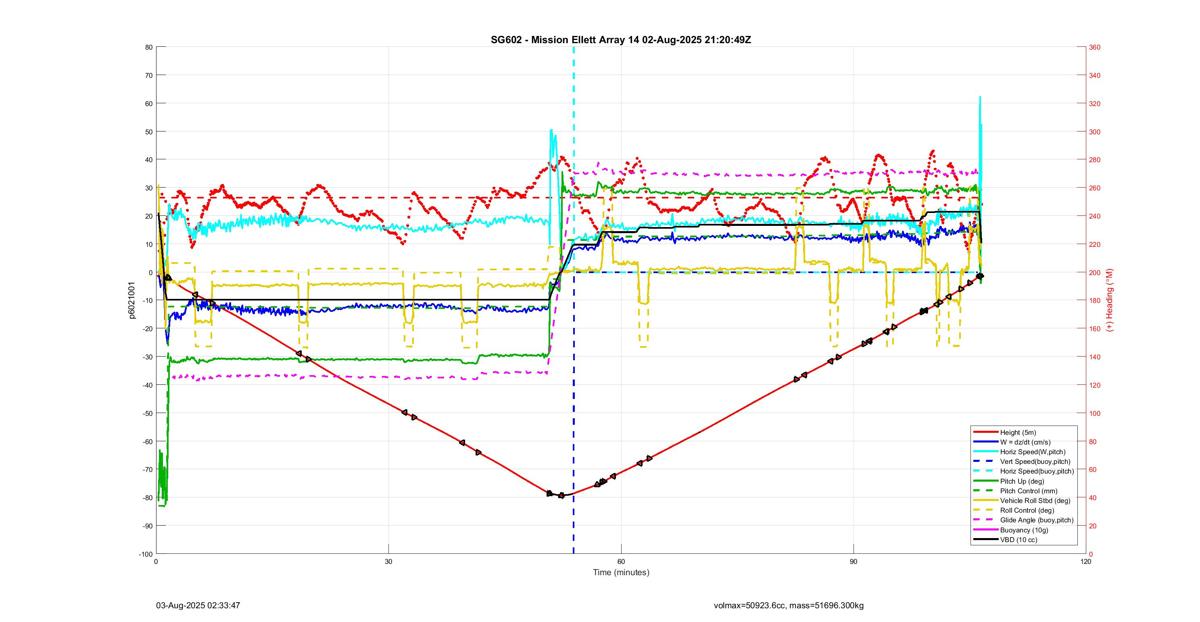Click the 360 tick on heading axis
The height and width of the screenshot is (622, 1200).
tap(1095, 47)
